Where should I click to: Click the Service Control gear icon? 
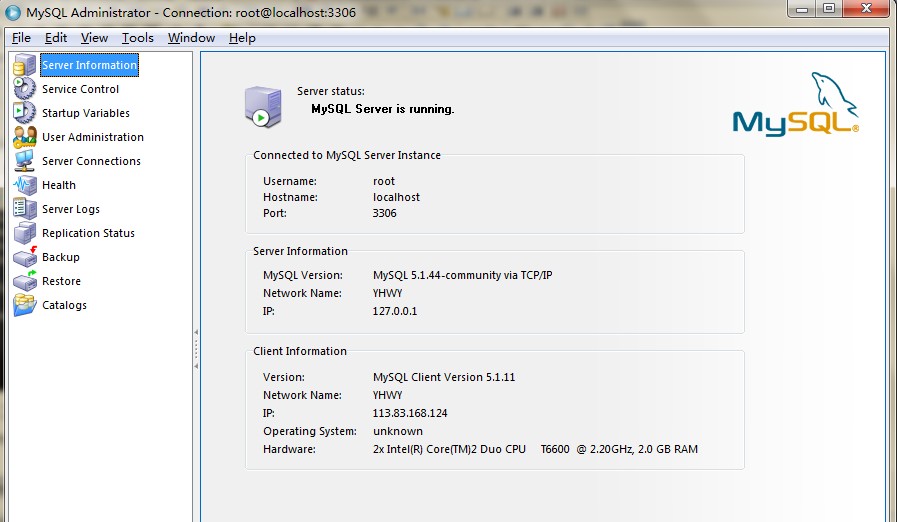[24, 89]
